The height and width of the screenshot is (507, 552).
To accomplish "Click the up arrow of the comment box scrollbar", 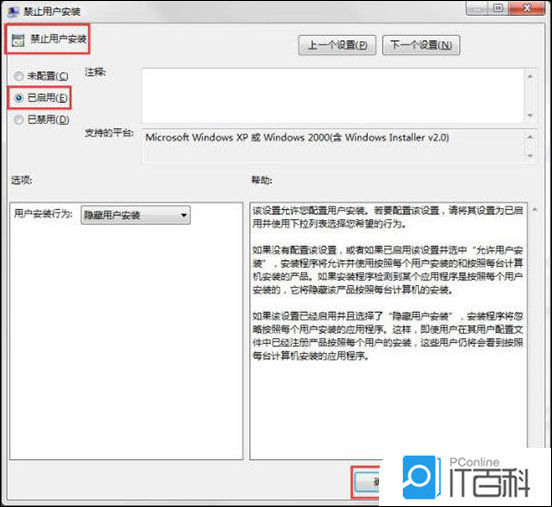I will pos(530,76).
